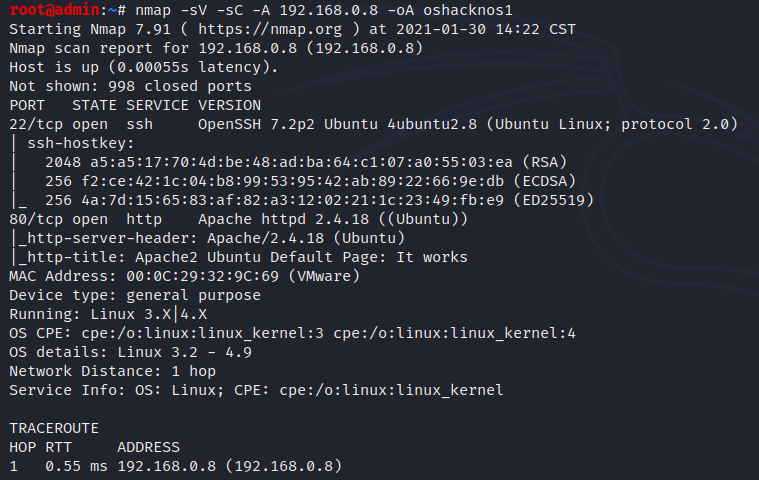This screenshot has width=759, height=480.
Task: Click the root@admin prompt text
Action: [55, 10]
